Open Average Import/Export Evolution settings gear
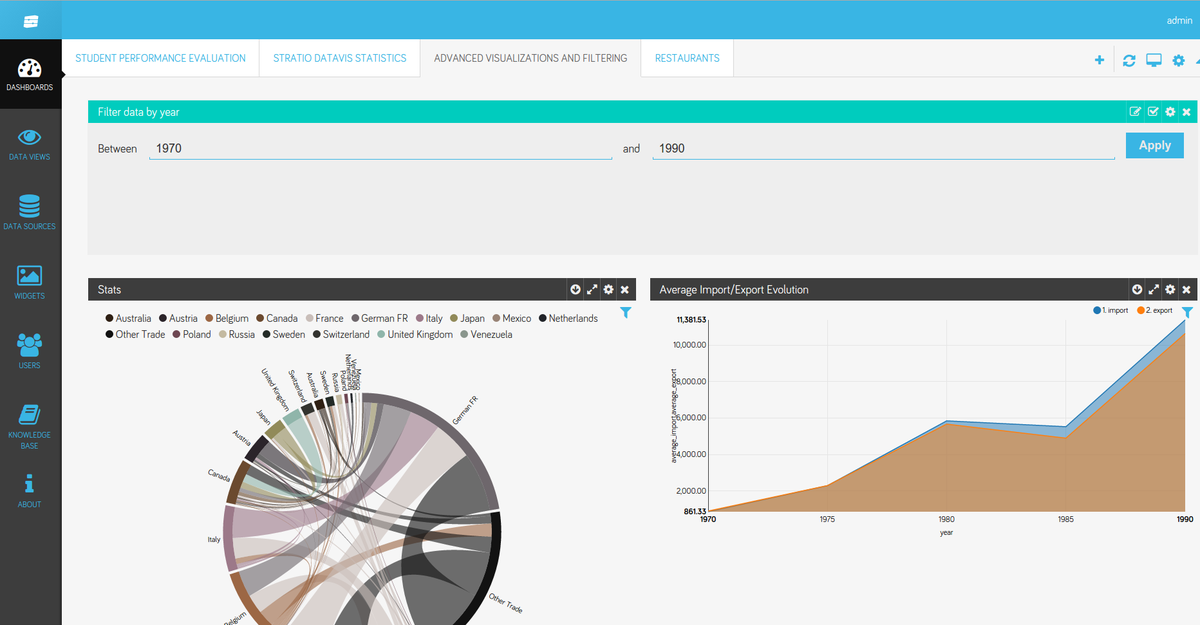1200x625 pixels. pos(1170,289)
